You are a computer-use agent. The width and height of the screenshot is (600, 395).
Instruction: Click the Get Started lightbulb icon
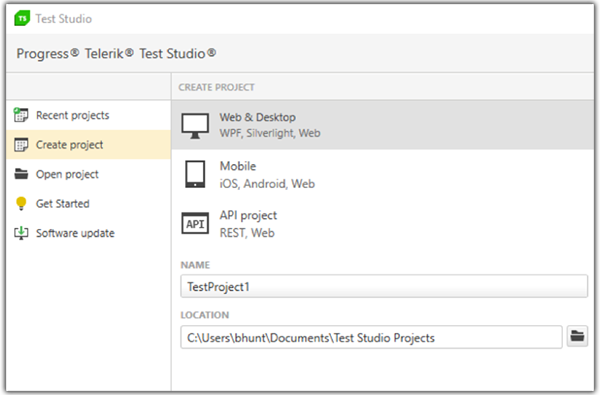(x=21, y=203)
